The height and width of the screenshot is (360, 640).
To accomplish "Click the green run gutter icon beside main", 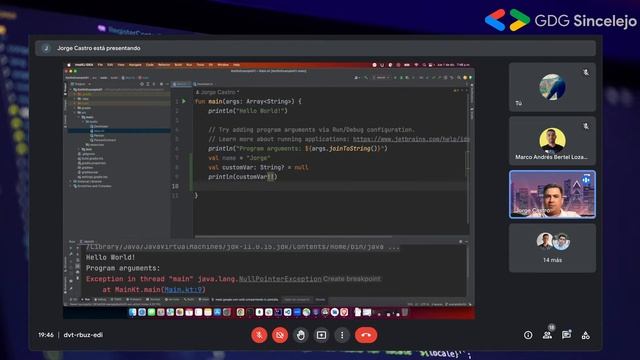I will point(184,101).
